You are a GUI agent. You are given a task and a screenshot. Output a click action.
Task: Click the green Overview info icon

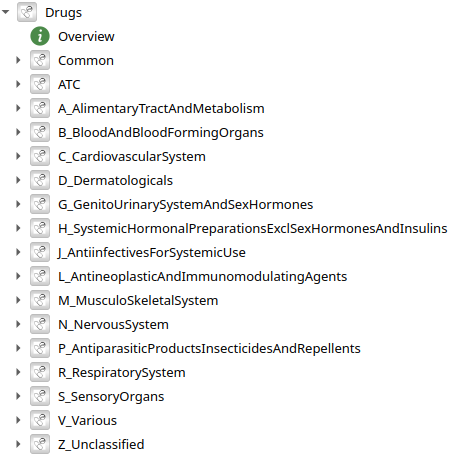point(40,36)
